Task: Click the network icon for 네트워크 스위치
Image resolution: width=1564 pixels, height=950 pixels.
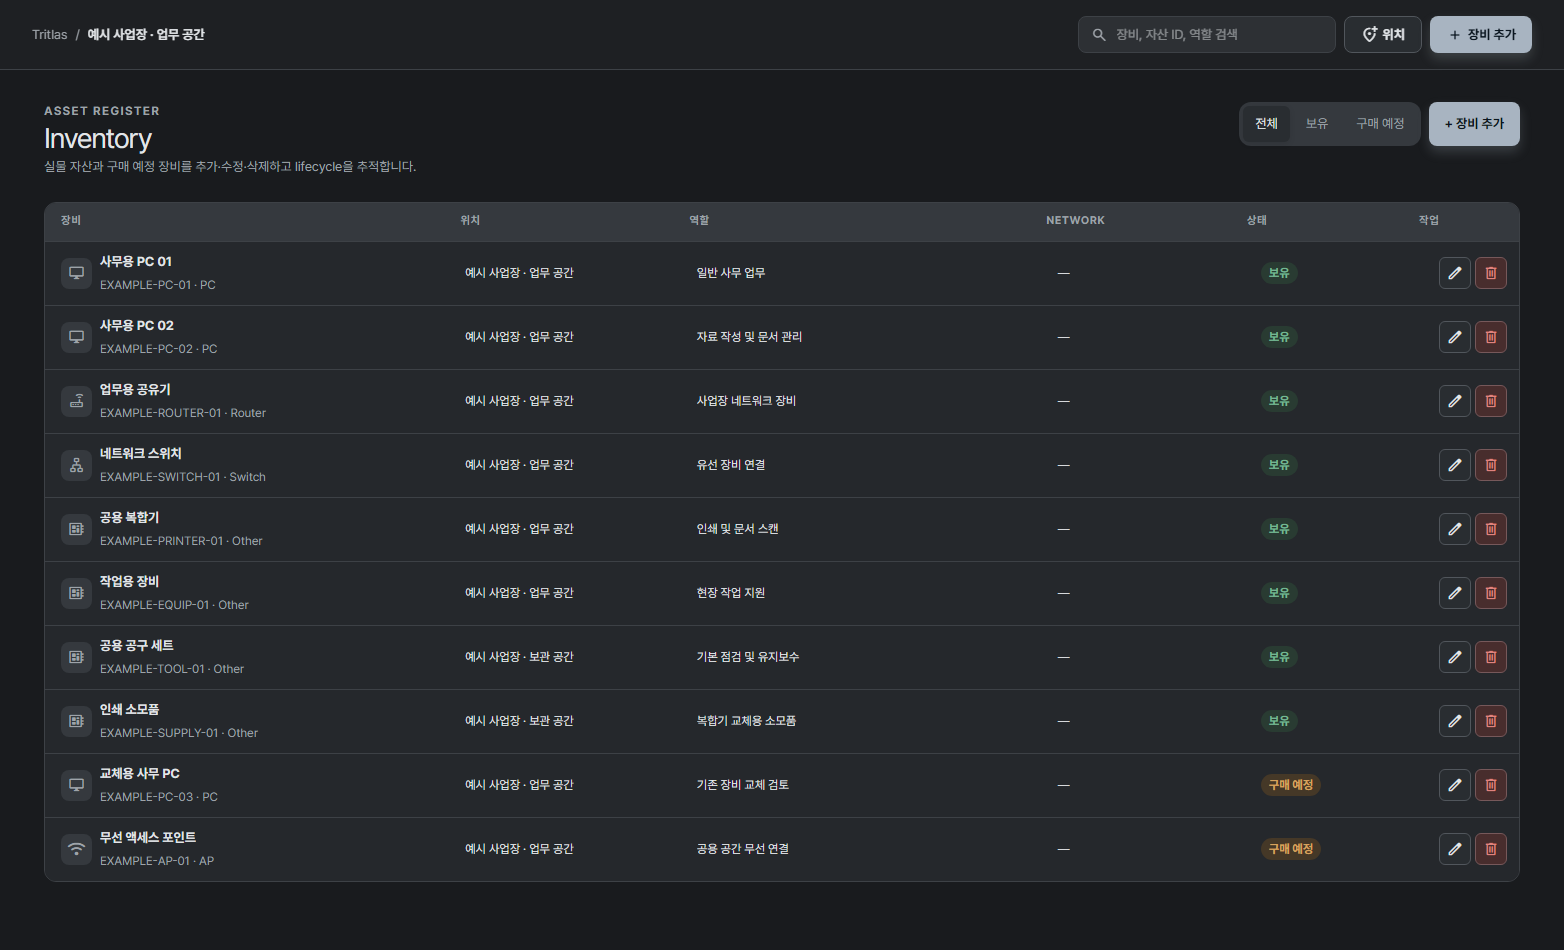Action: point(76,465)
